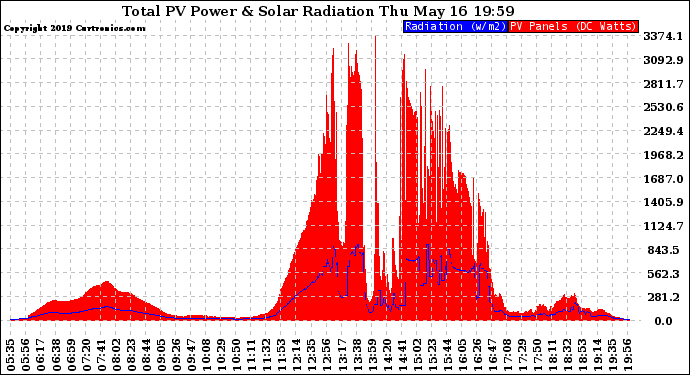Click the copyright 2019 Cartronics.com text

pos(74,28)
